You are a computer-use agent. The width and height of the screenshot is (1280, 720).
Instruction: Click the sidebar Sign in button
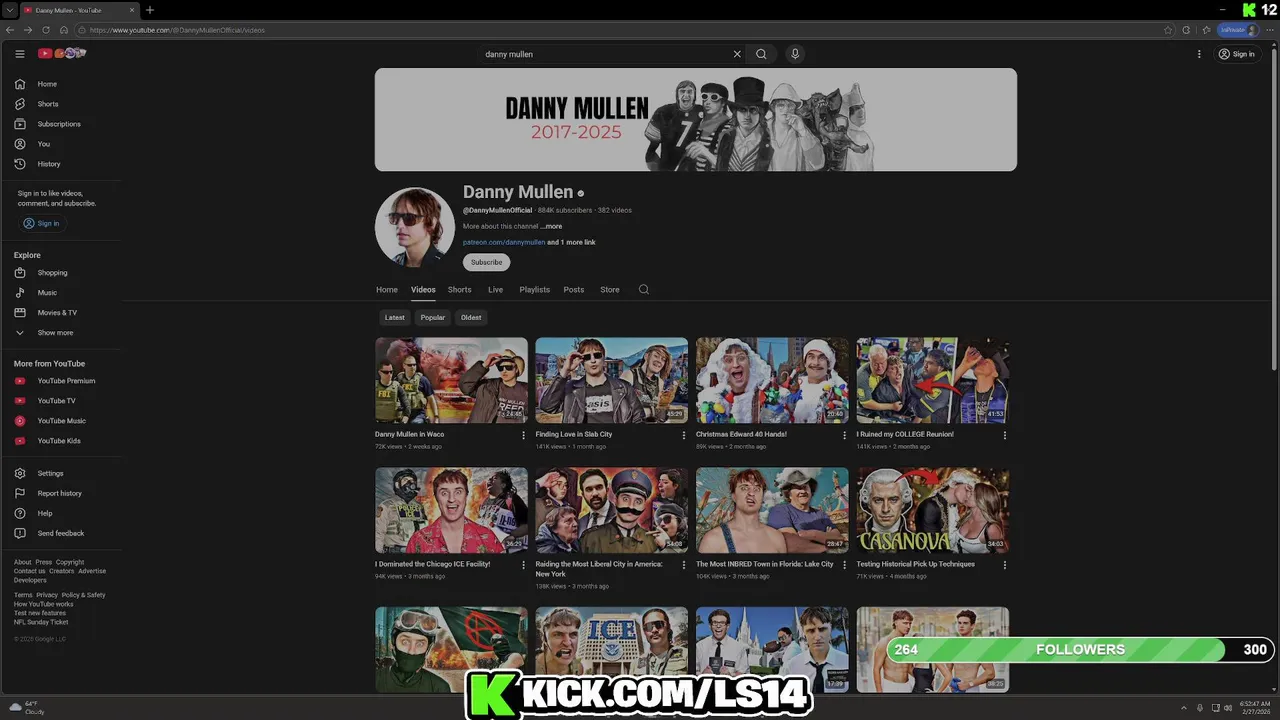(41, 224)
